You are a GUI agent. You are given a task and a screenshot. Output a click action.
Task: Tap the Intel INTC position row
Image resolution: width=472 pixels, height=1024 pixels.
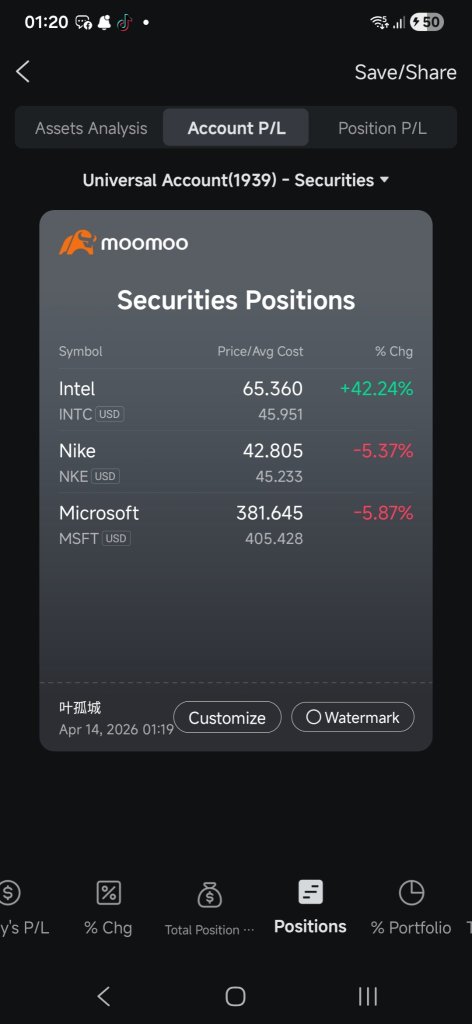[x=236, y=400]
